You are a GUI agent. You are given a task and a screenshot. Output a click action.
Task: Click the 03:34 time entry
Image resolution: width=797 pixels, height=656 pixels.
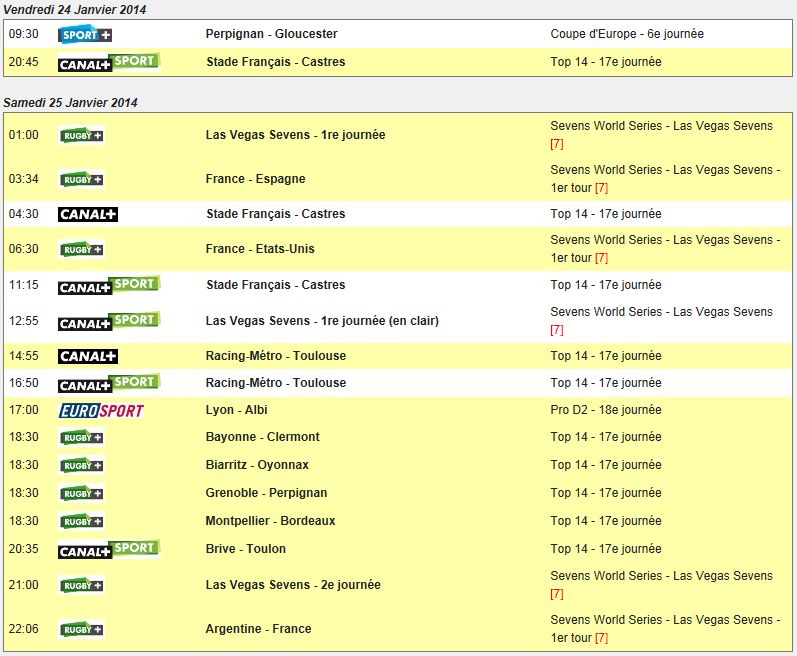click(23, 179)
